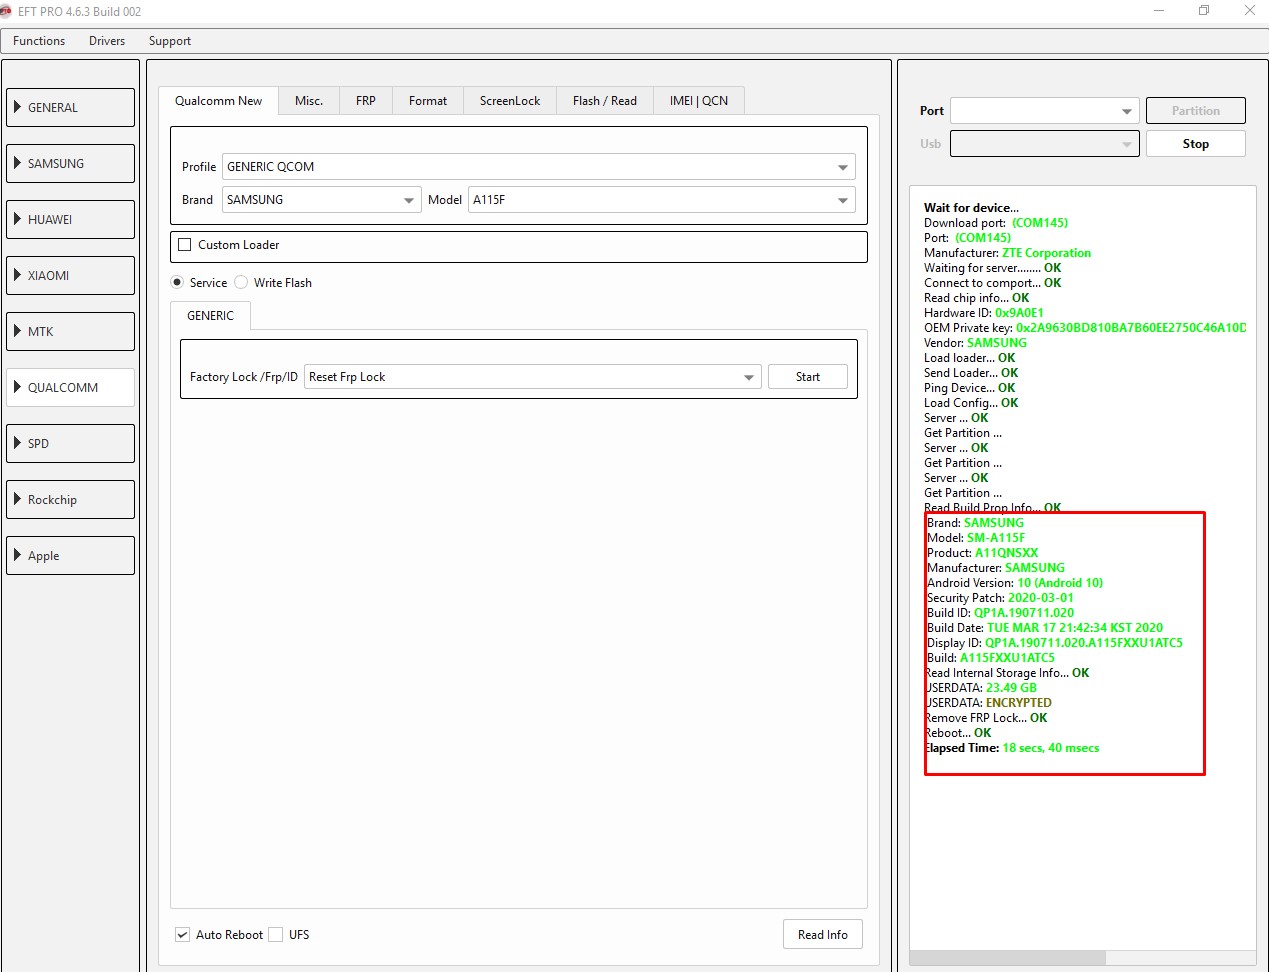Select the Write Flash radio option

[x=241, y=283]
